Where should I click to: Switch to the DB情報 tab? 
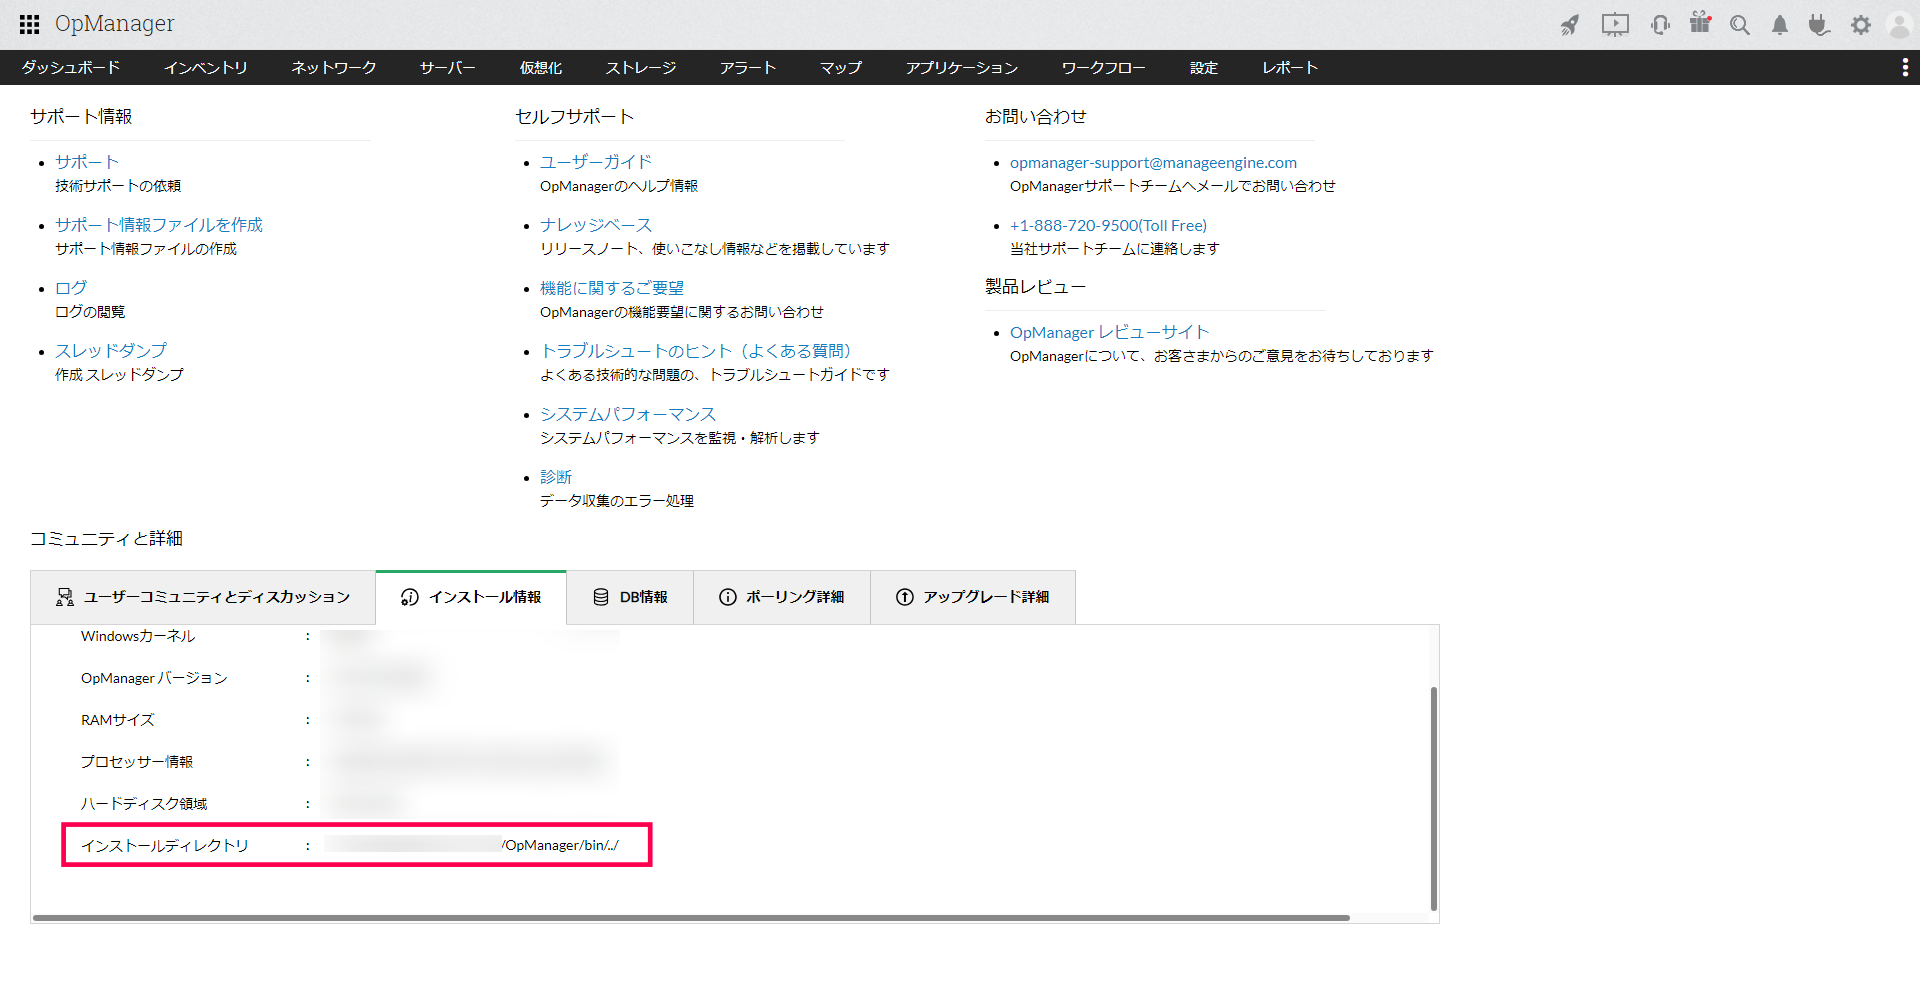(x=629, y=597)
